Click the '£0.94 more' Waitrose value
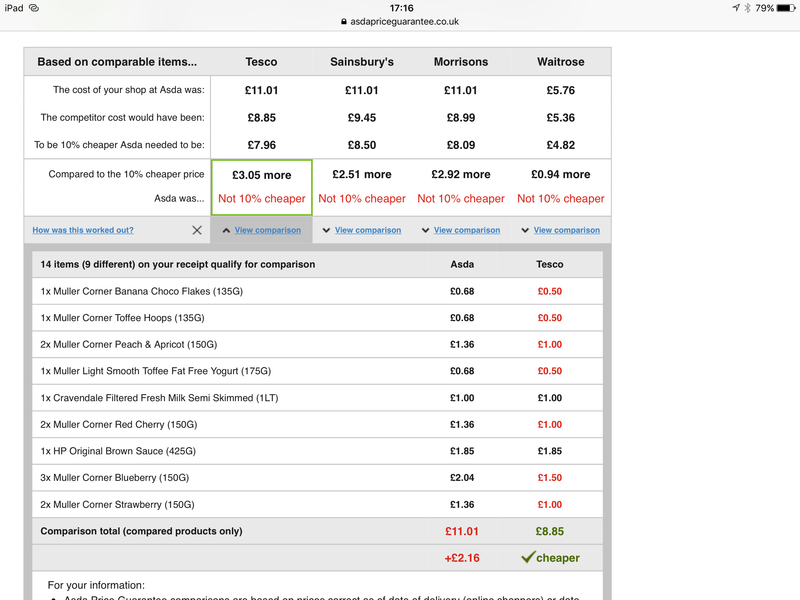The height and width of the screenshot is (600, 800). point(561,174)
